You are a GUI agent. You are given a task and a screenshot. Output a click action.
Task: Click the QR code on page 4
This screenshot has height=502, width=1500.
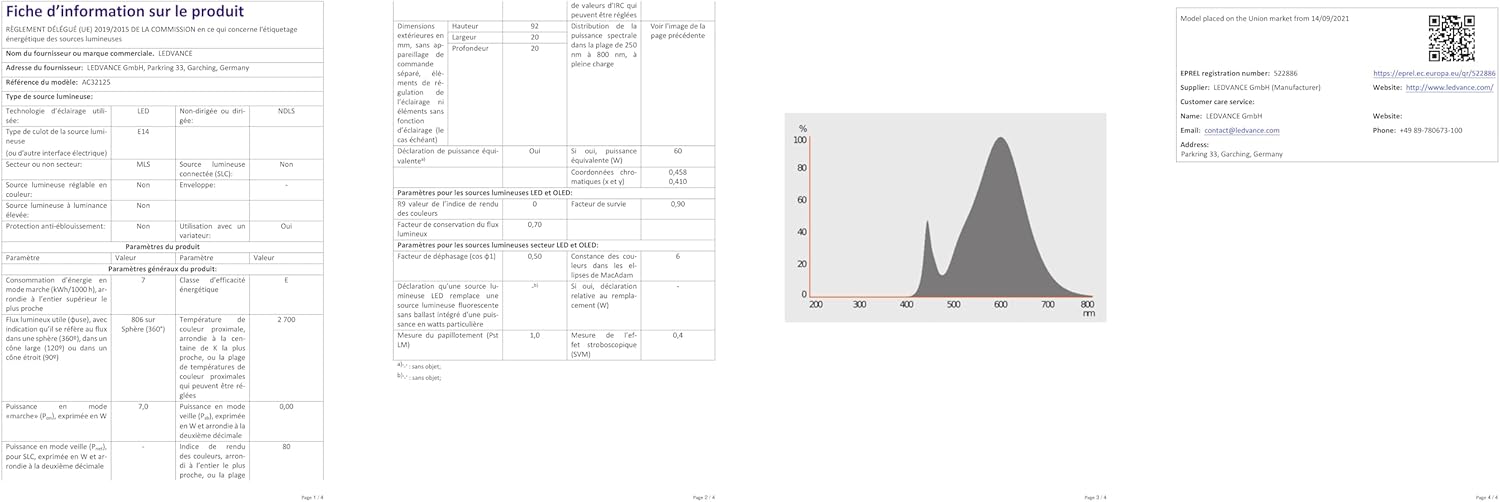coord(1451,40)
